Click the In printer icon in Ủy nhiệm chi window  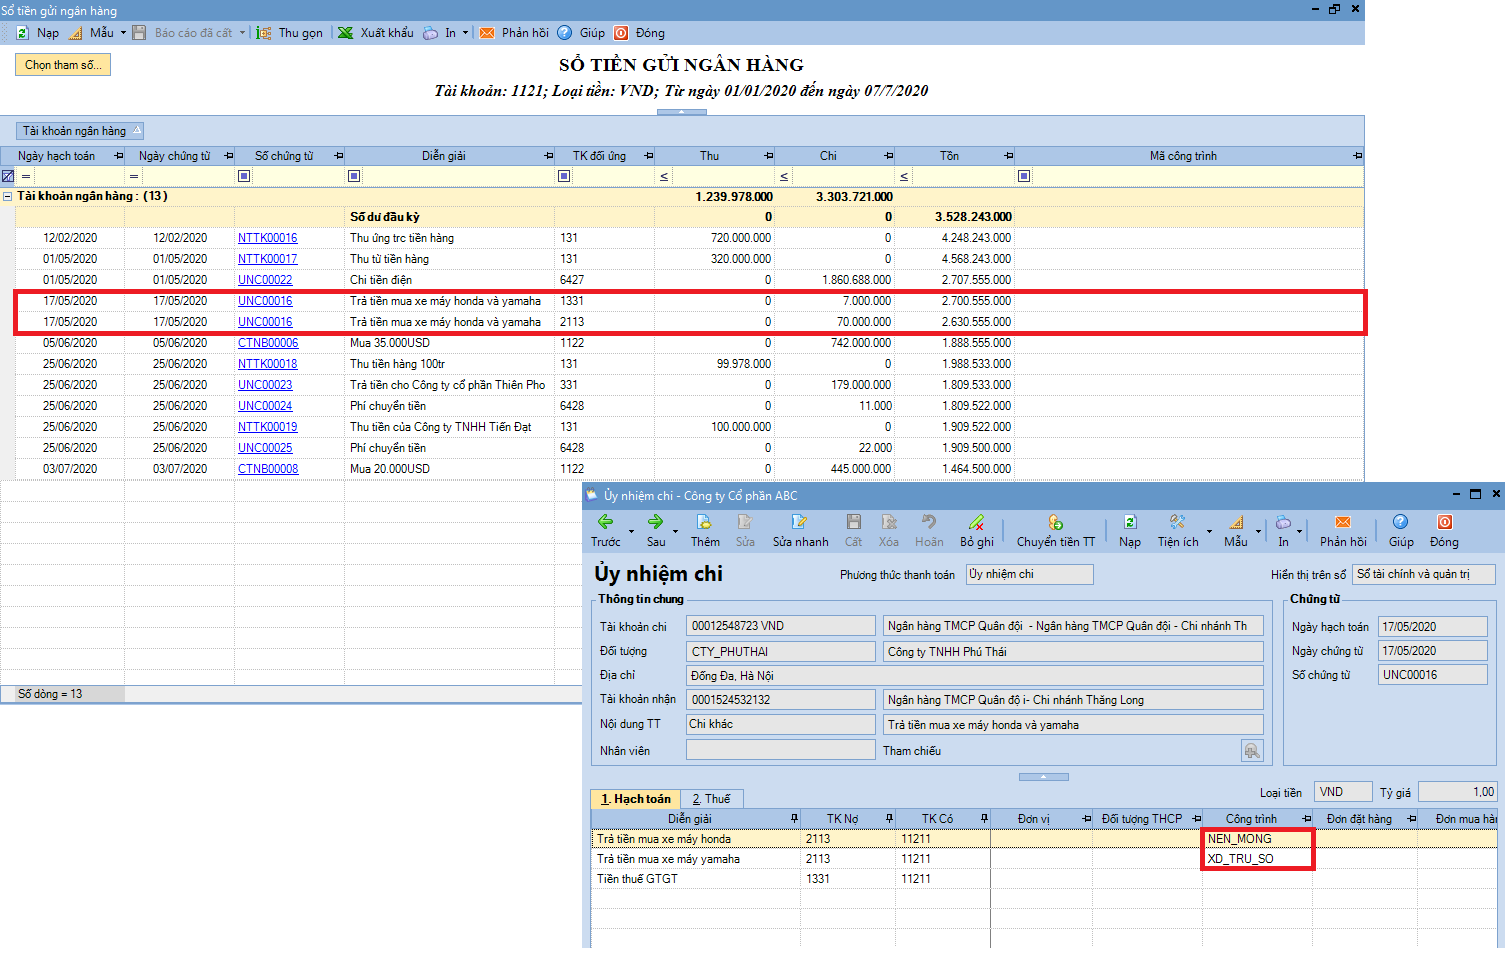click(1283, 522)
